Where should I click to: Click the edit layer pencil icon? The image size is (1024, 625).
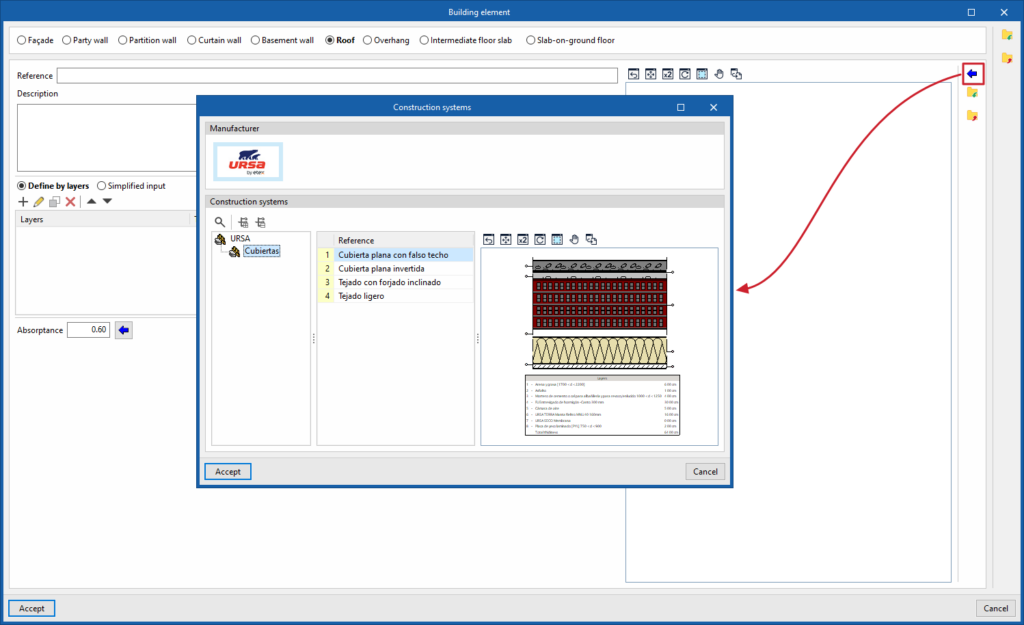[39, 202]
